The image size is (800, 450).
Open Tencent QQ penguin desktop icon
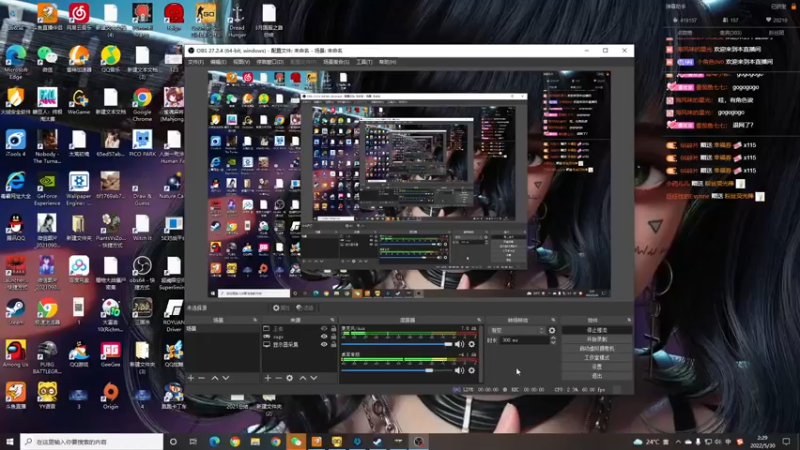(x=15, y=228)
